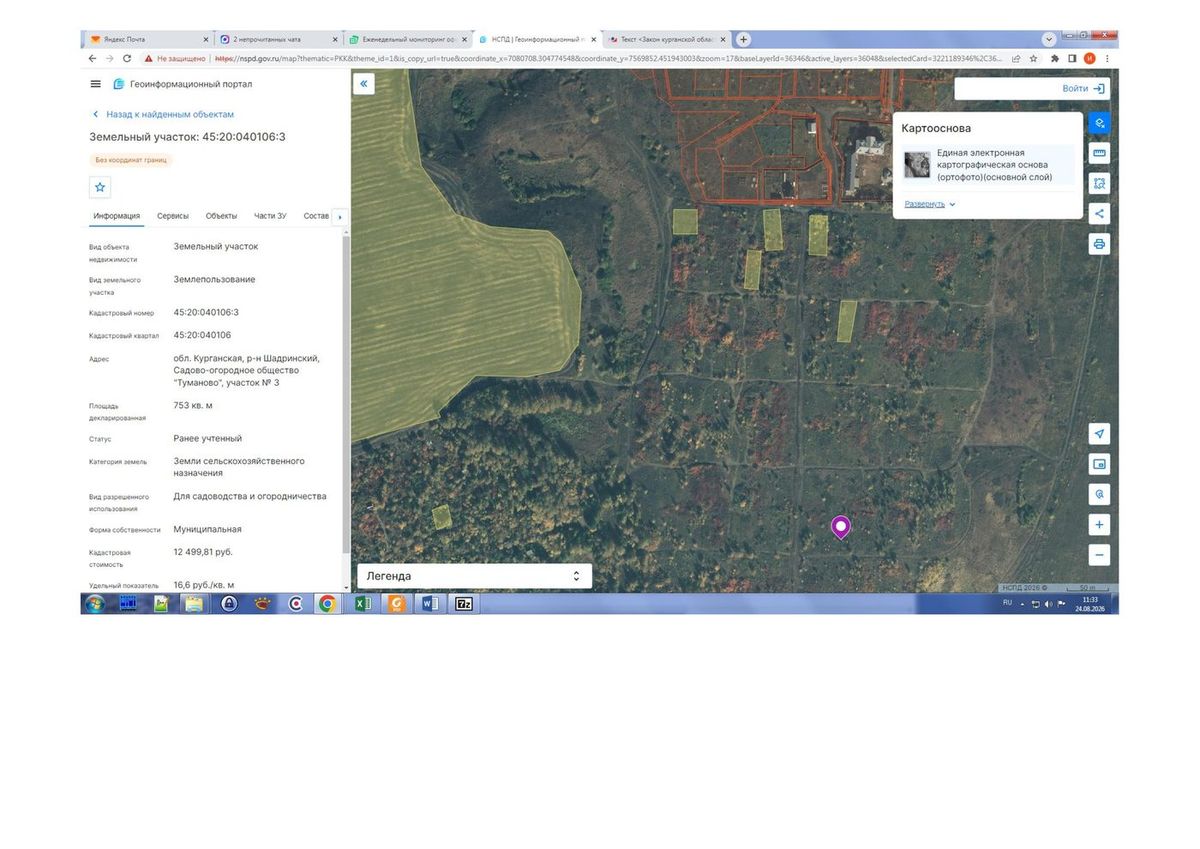1200x849 pixels.
Task: Bookmark this page with the star icon
Action: point(1033,58)
